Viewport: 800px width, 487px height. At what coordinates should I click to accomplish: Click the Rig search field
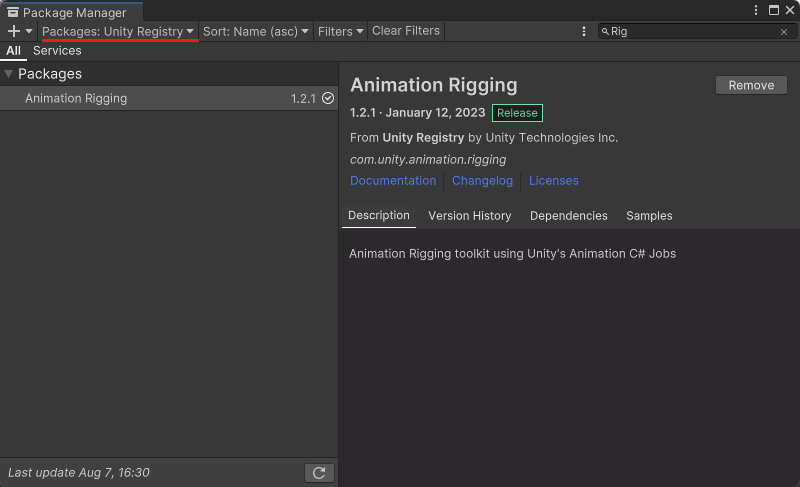click(697, 32)
